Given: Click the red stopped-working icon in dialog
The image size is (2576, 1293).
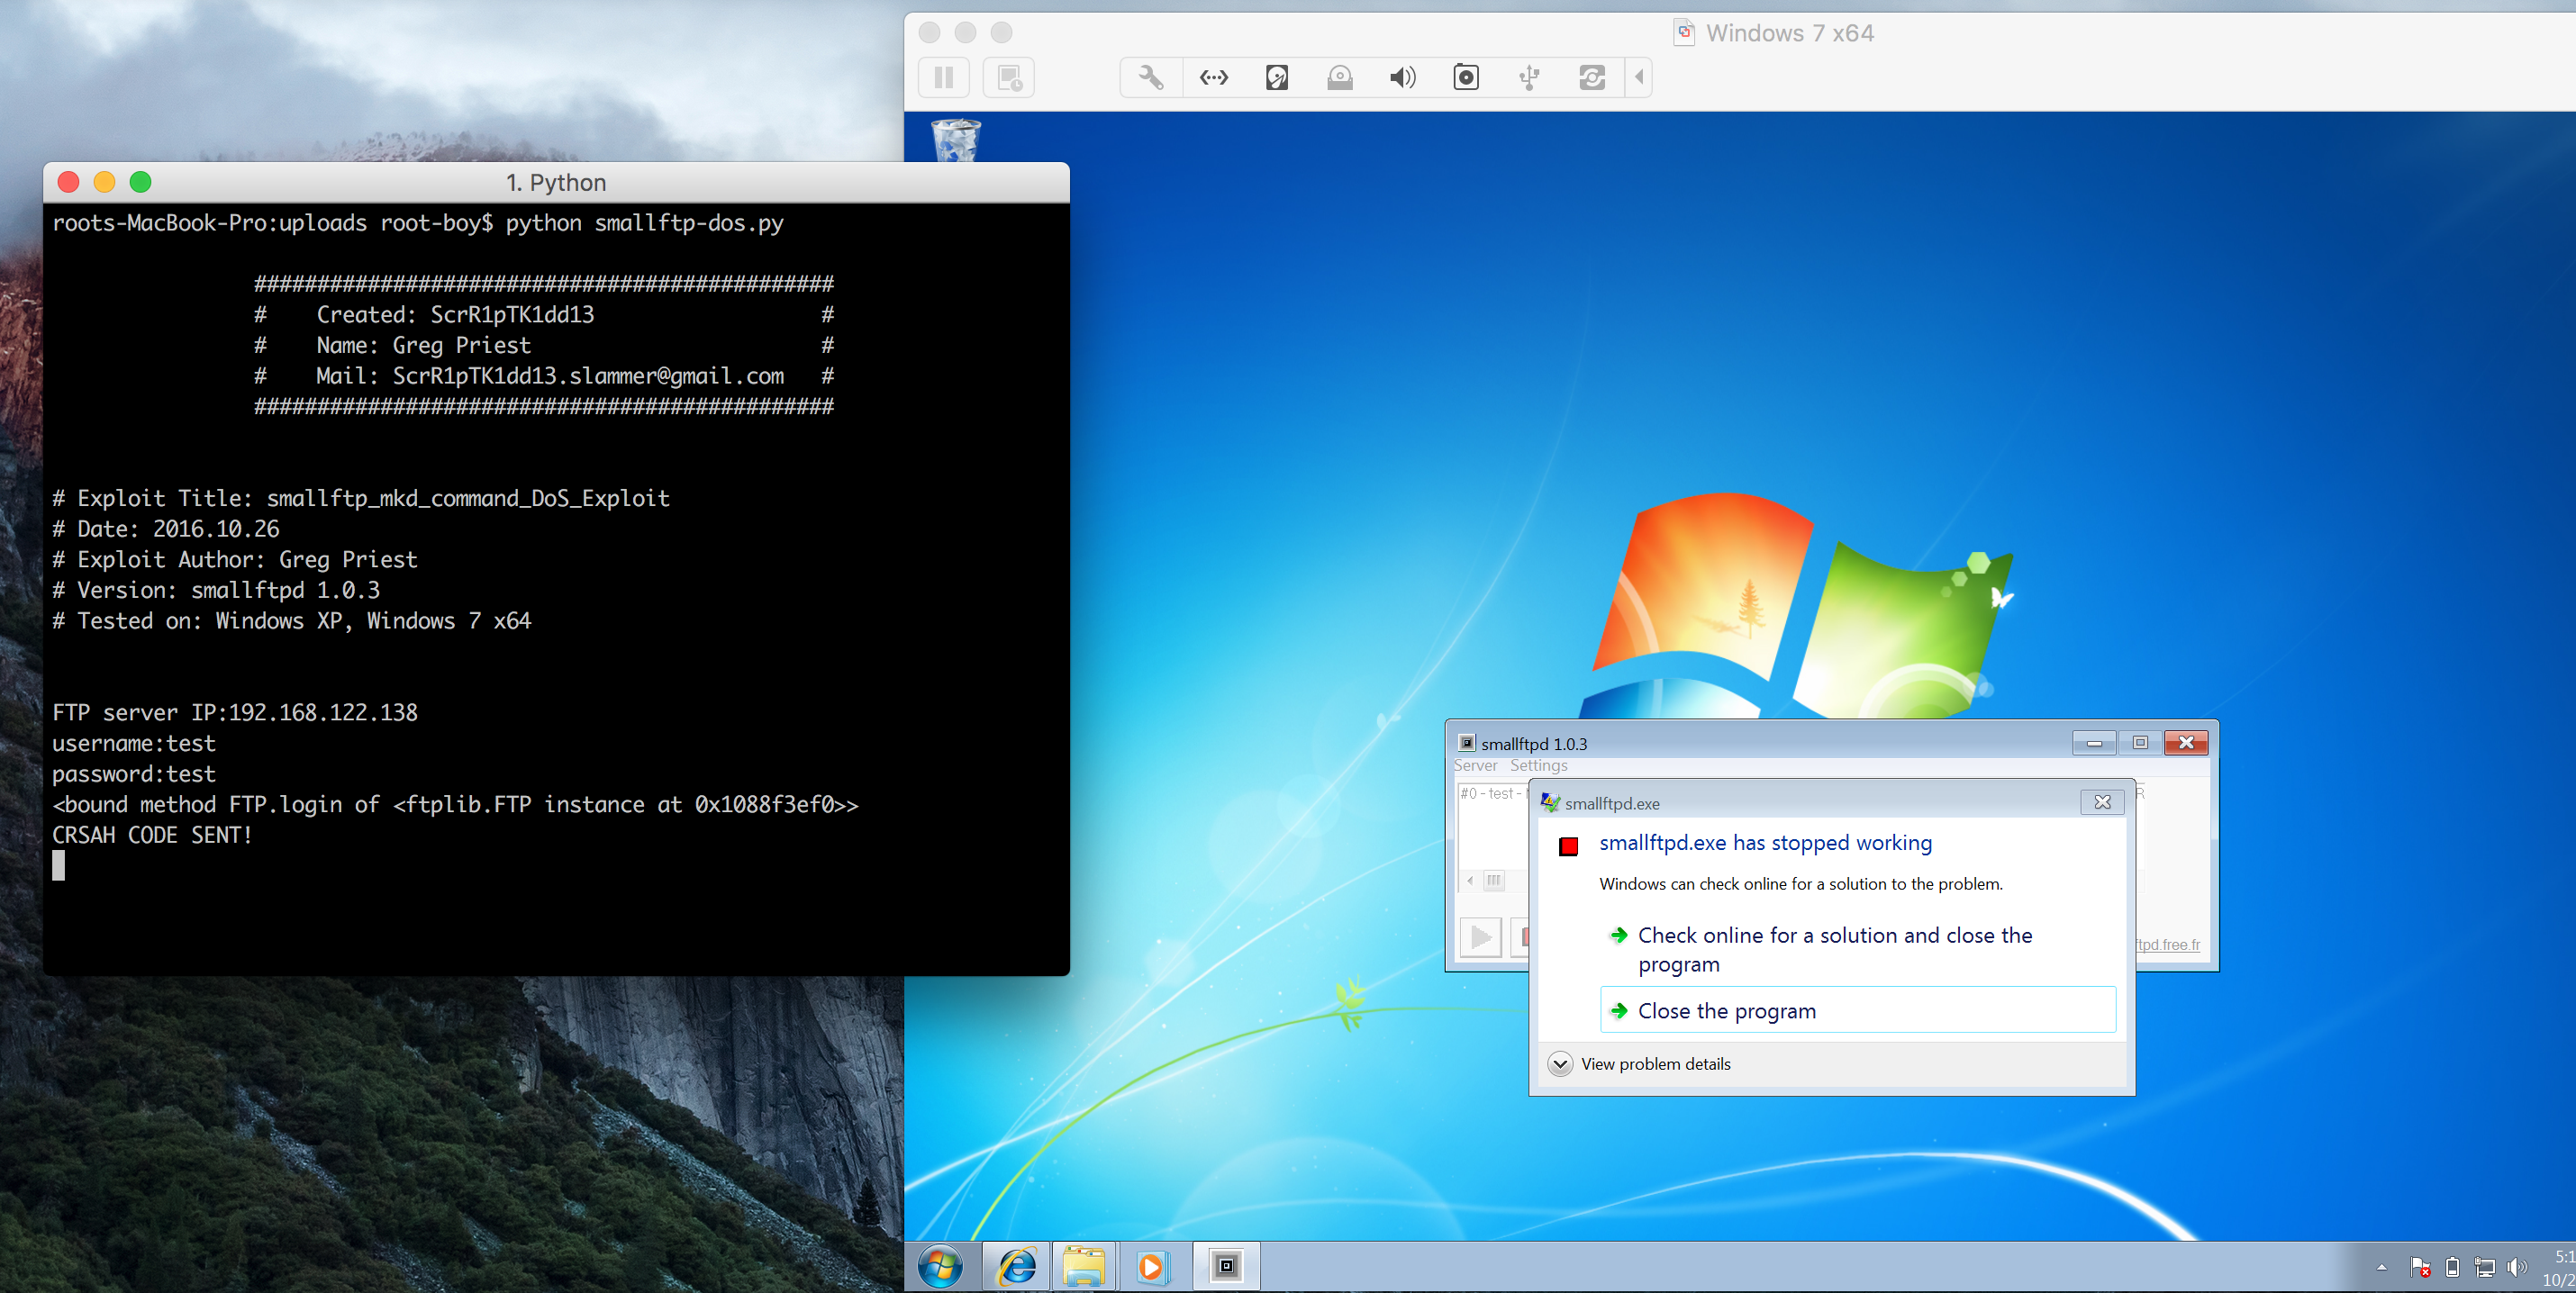Looking at the screenshot, I should (1568, 846).
